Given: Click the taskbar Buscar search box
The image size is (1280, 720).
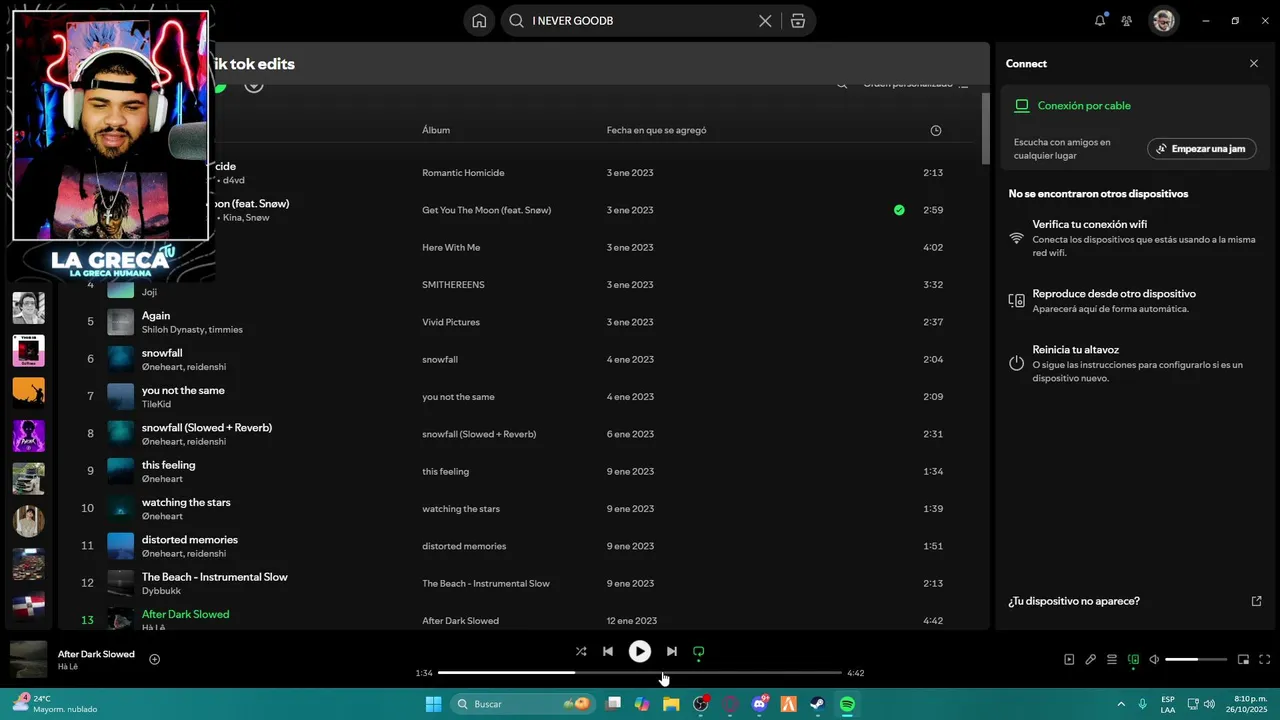Looking at the screenshot, I should (x=522, y=704).
